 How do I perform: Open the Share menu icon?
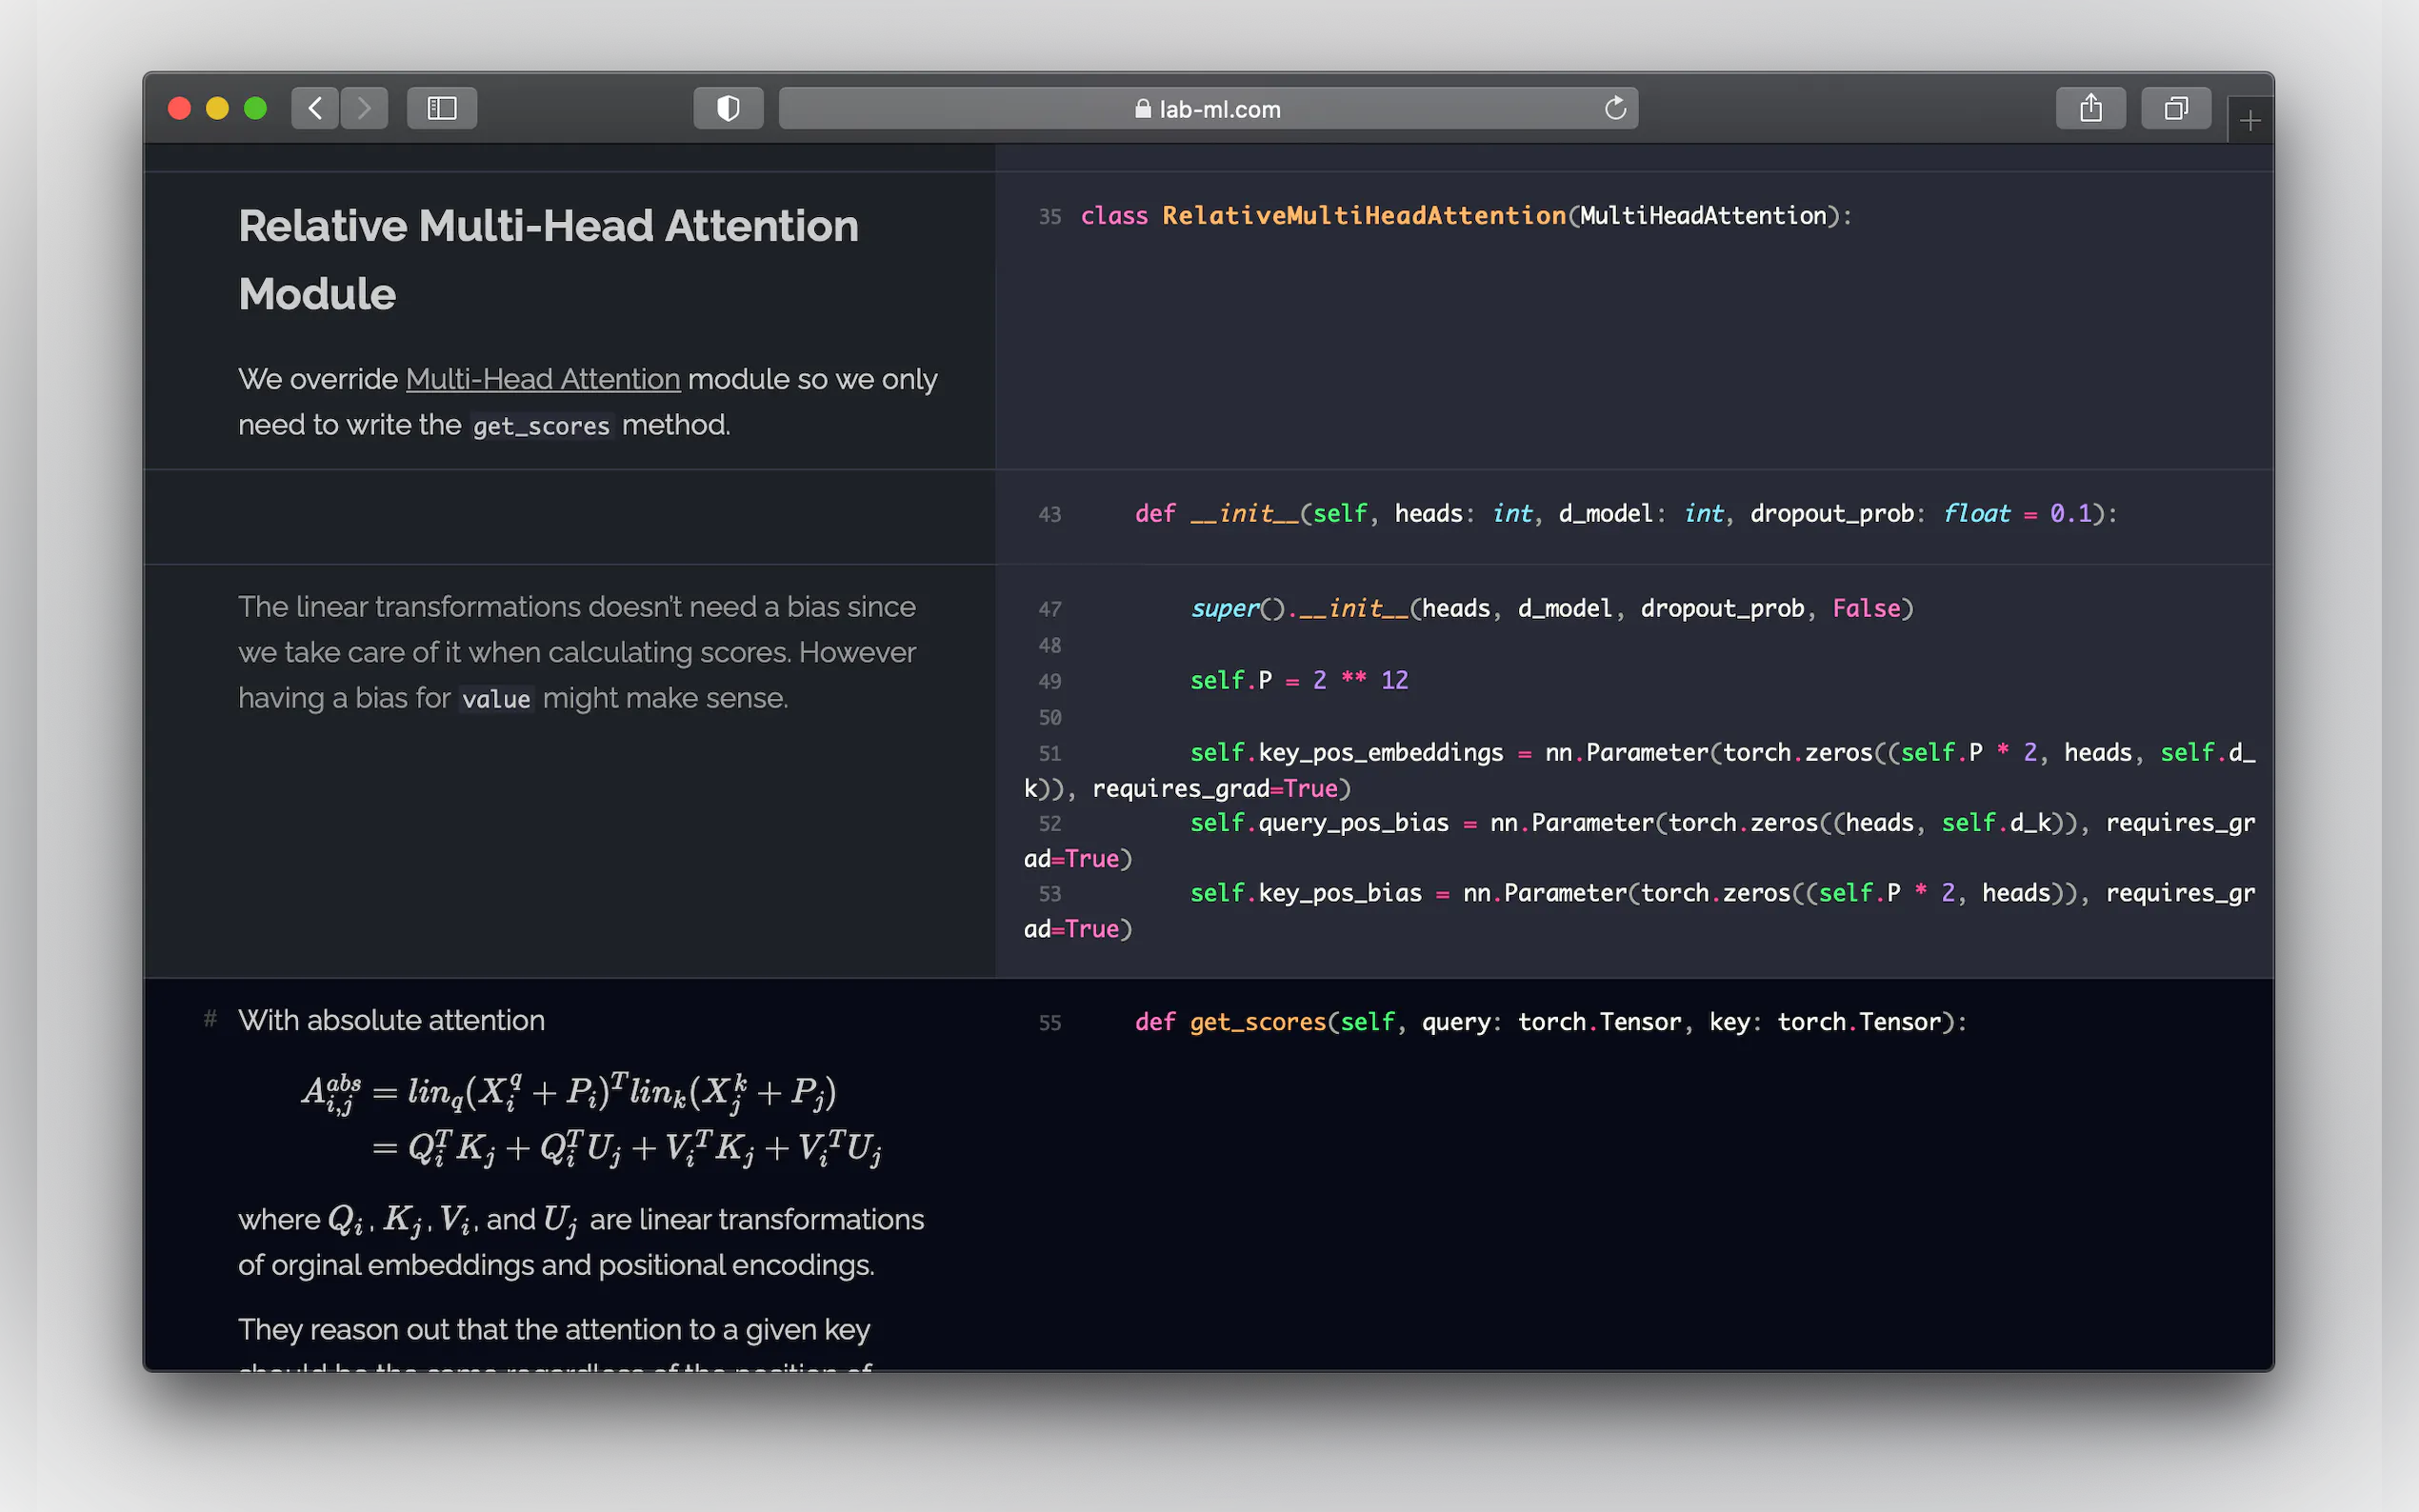tap(2090, 108)
